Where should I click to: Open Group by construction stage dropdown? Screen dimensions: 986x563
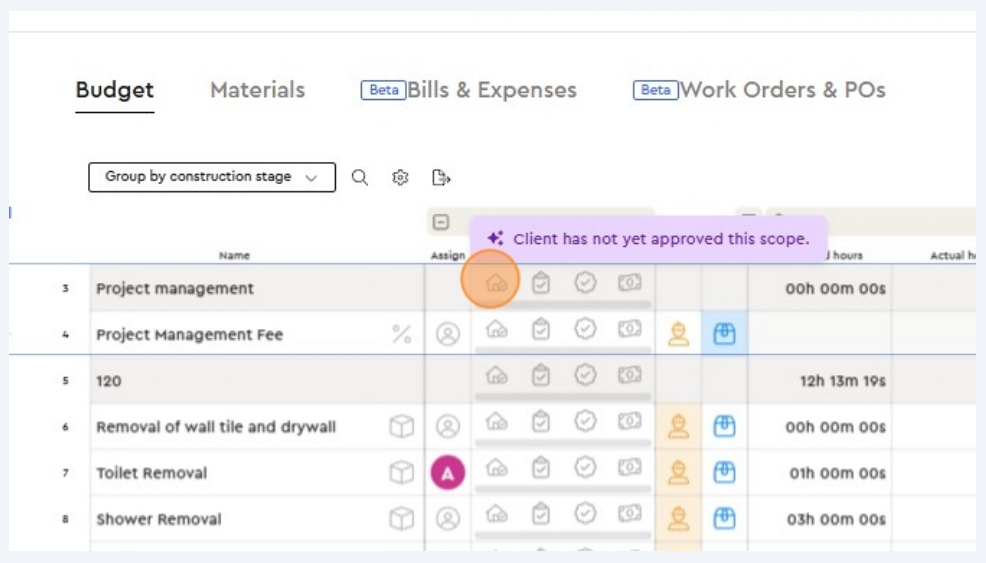212,177
